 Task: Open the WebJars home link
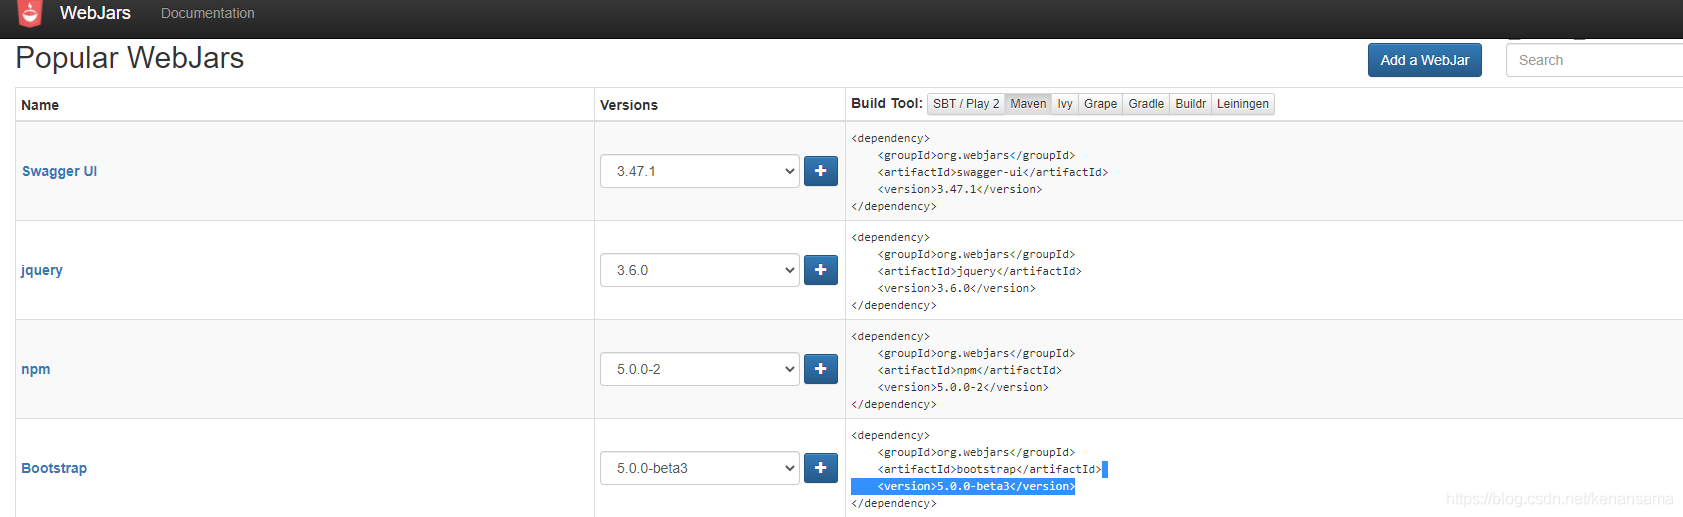[95, 13]
